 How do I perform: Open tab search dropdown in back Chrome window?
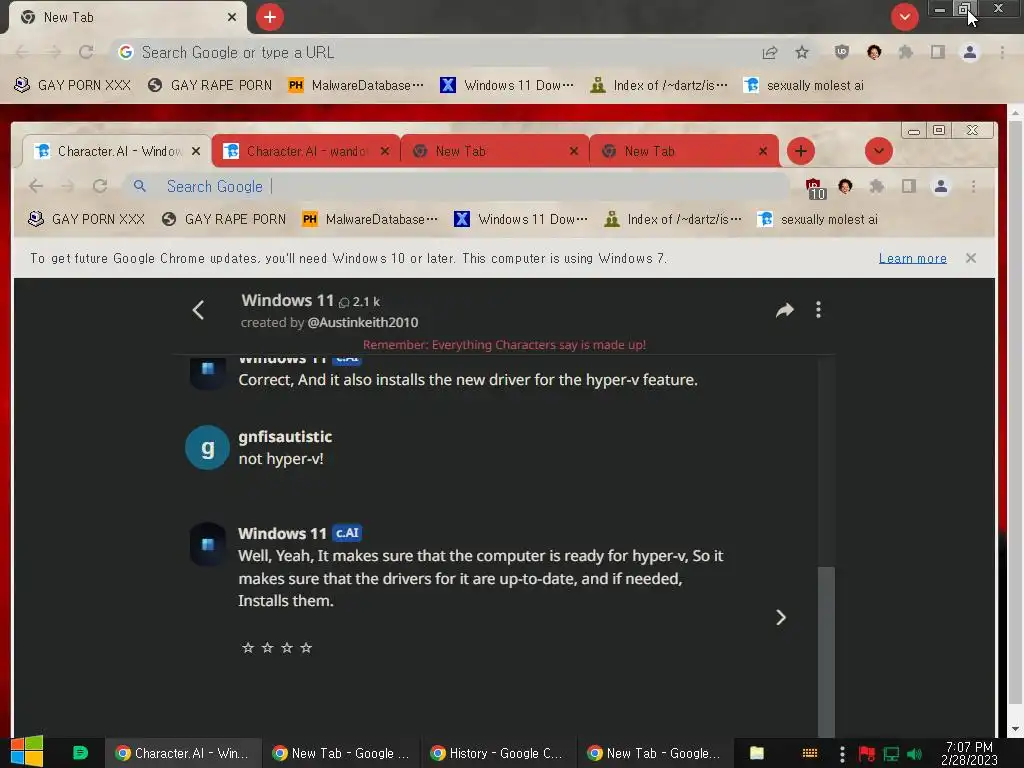click(904, 17)
